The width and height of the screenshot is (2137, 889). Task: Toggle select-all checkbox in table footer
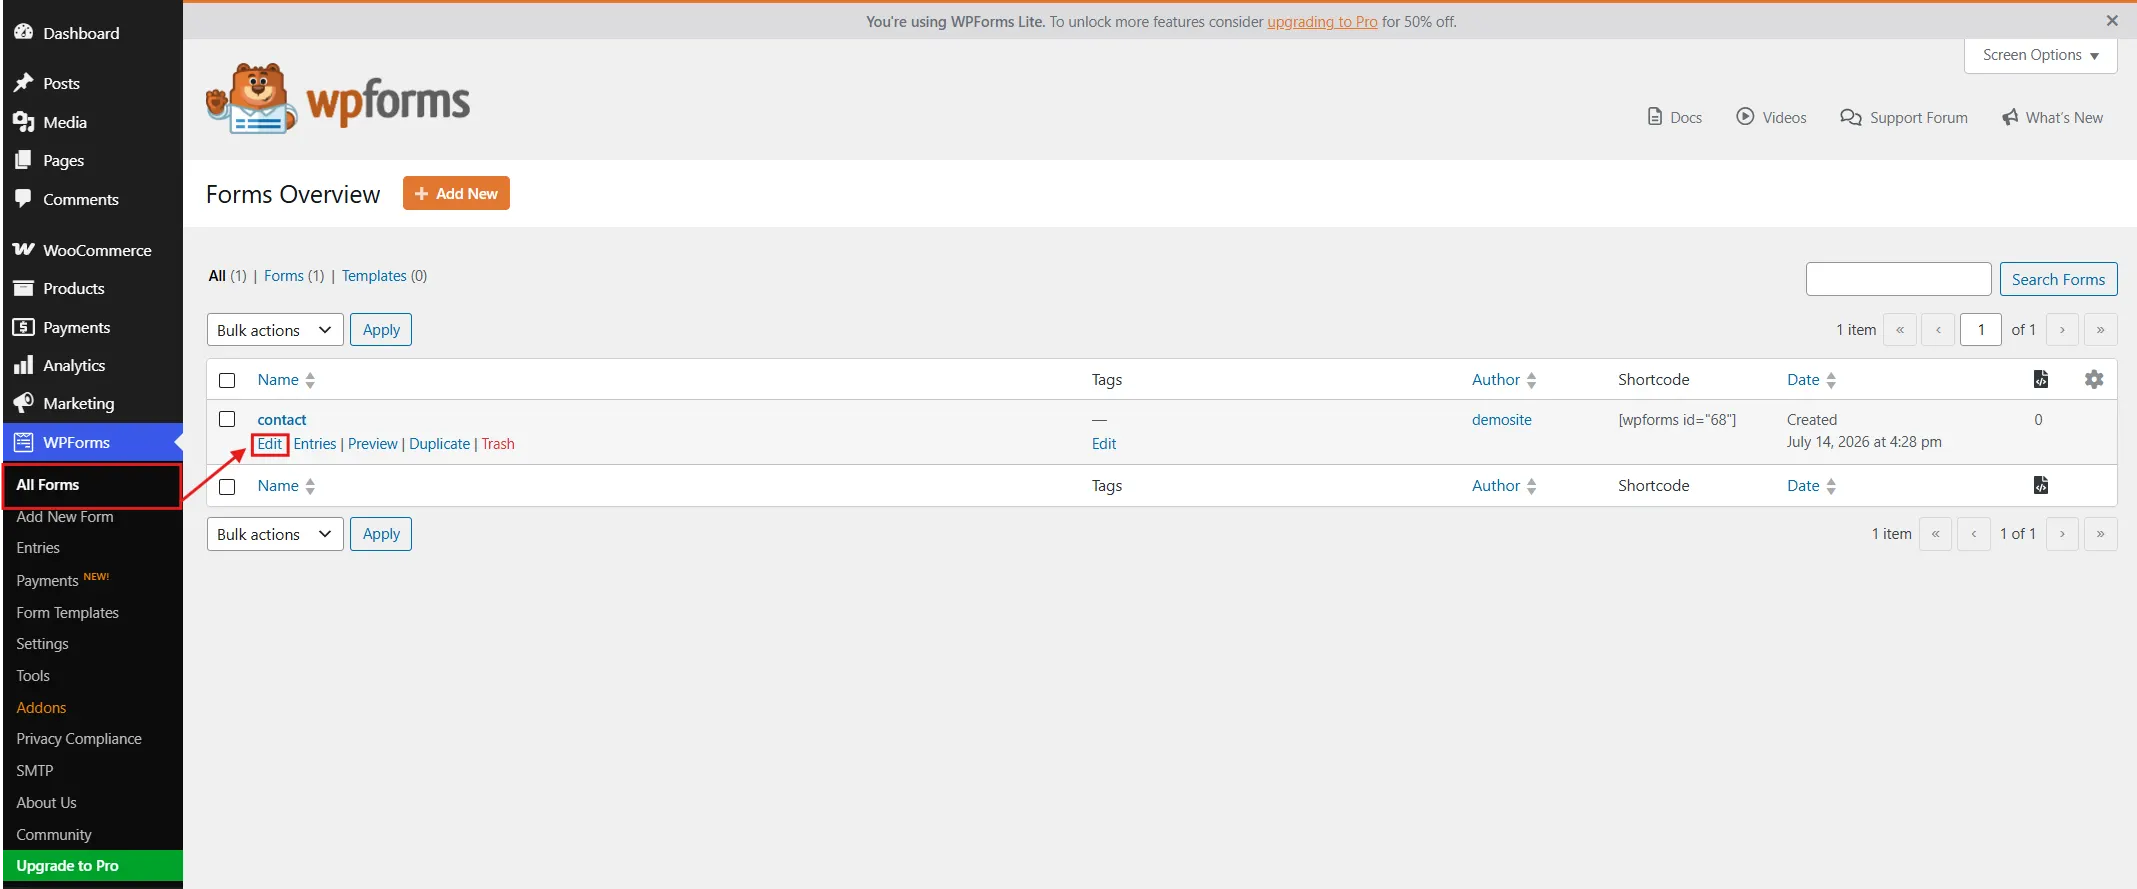pos(227,486)
